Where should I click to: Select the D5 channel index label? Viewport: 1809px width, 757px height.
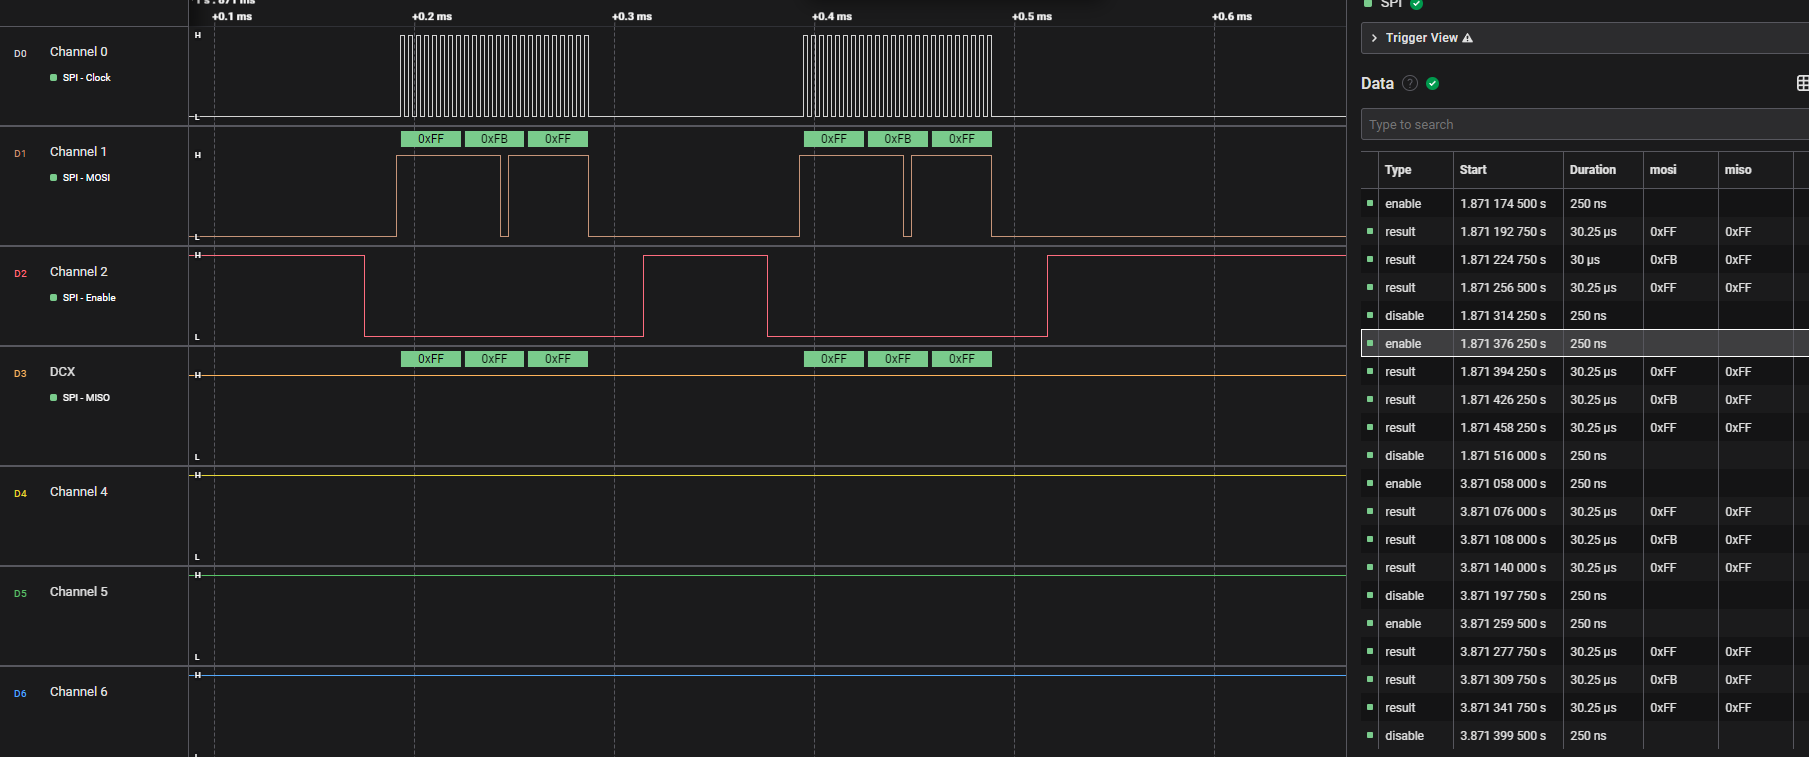[20, 594]
